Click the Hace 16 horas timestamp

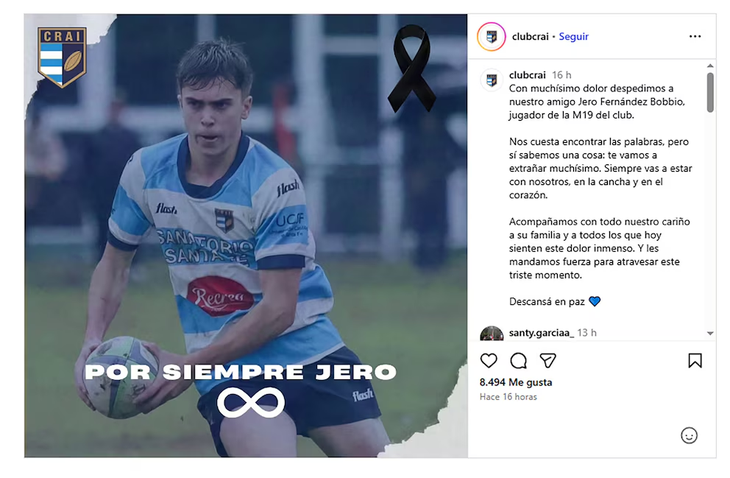(508, 397)
